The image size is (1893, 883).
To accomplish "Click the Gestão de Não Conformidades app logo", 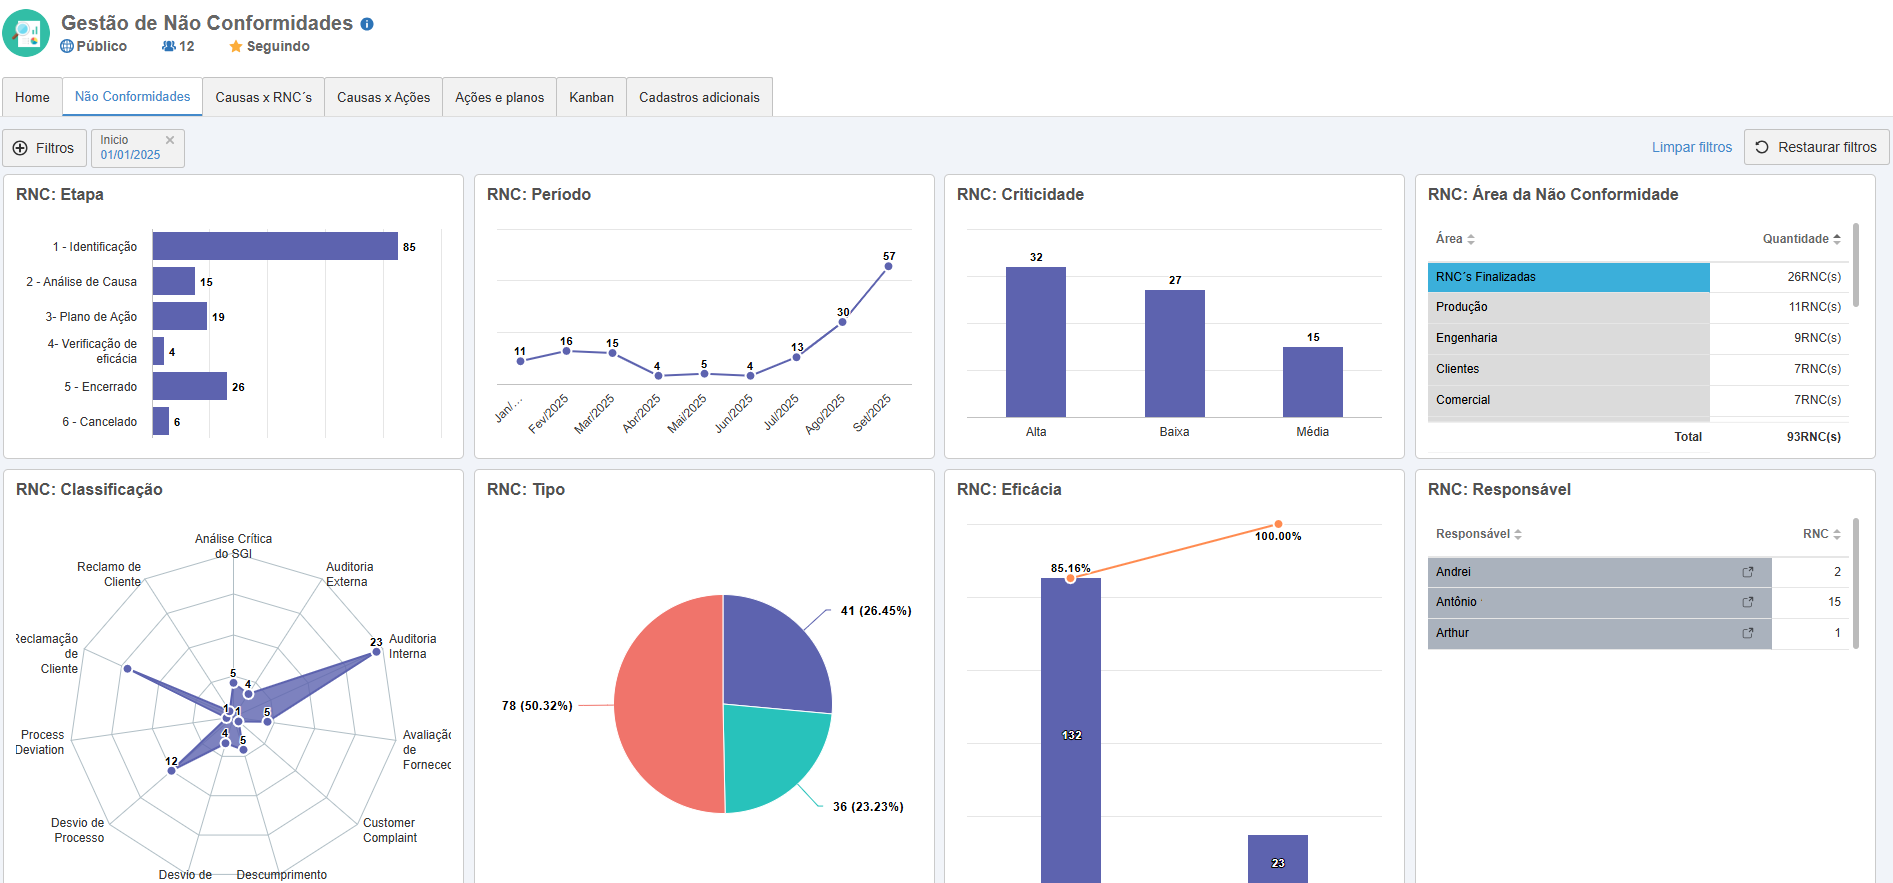I will pos(26,33).
